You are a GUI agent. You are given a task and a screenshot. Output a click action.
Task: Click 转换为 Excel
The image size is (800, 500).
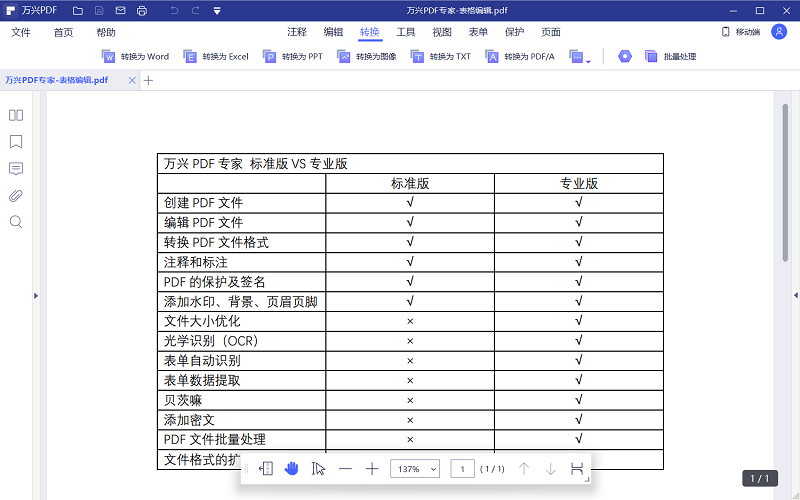216,57
